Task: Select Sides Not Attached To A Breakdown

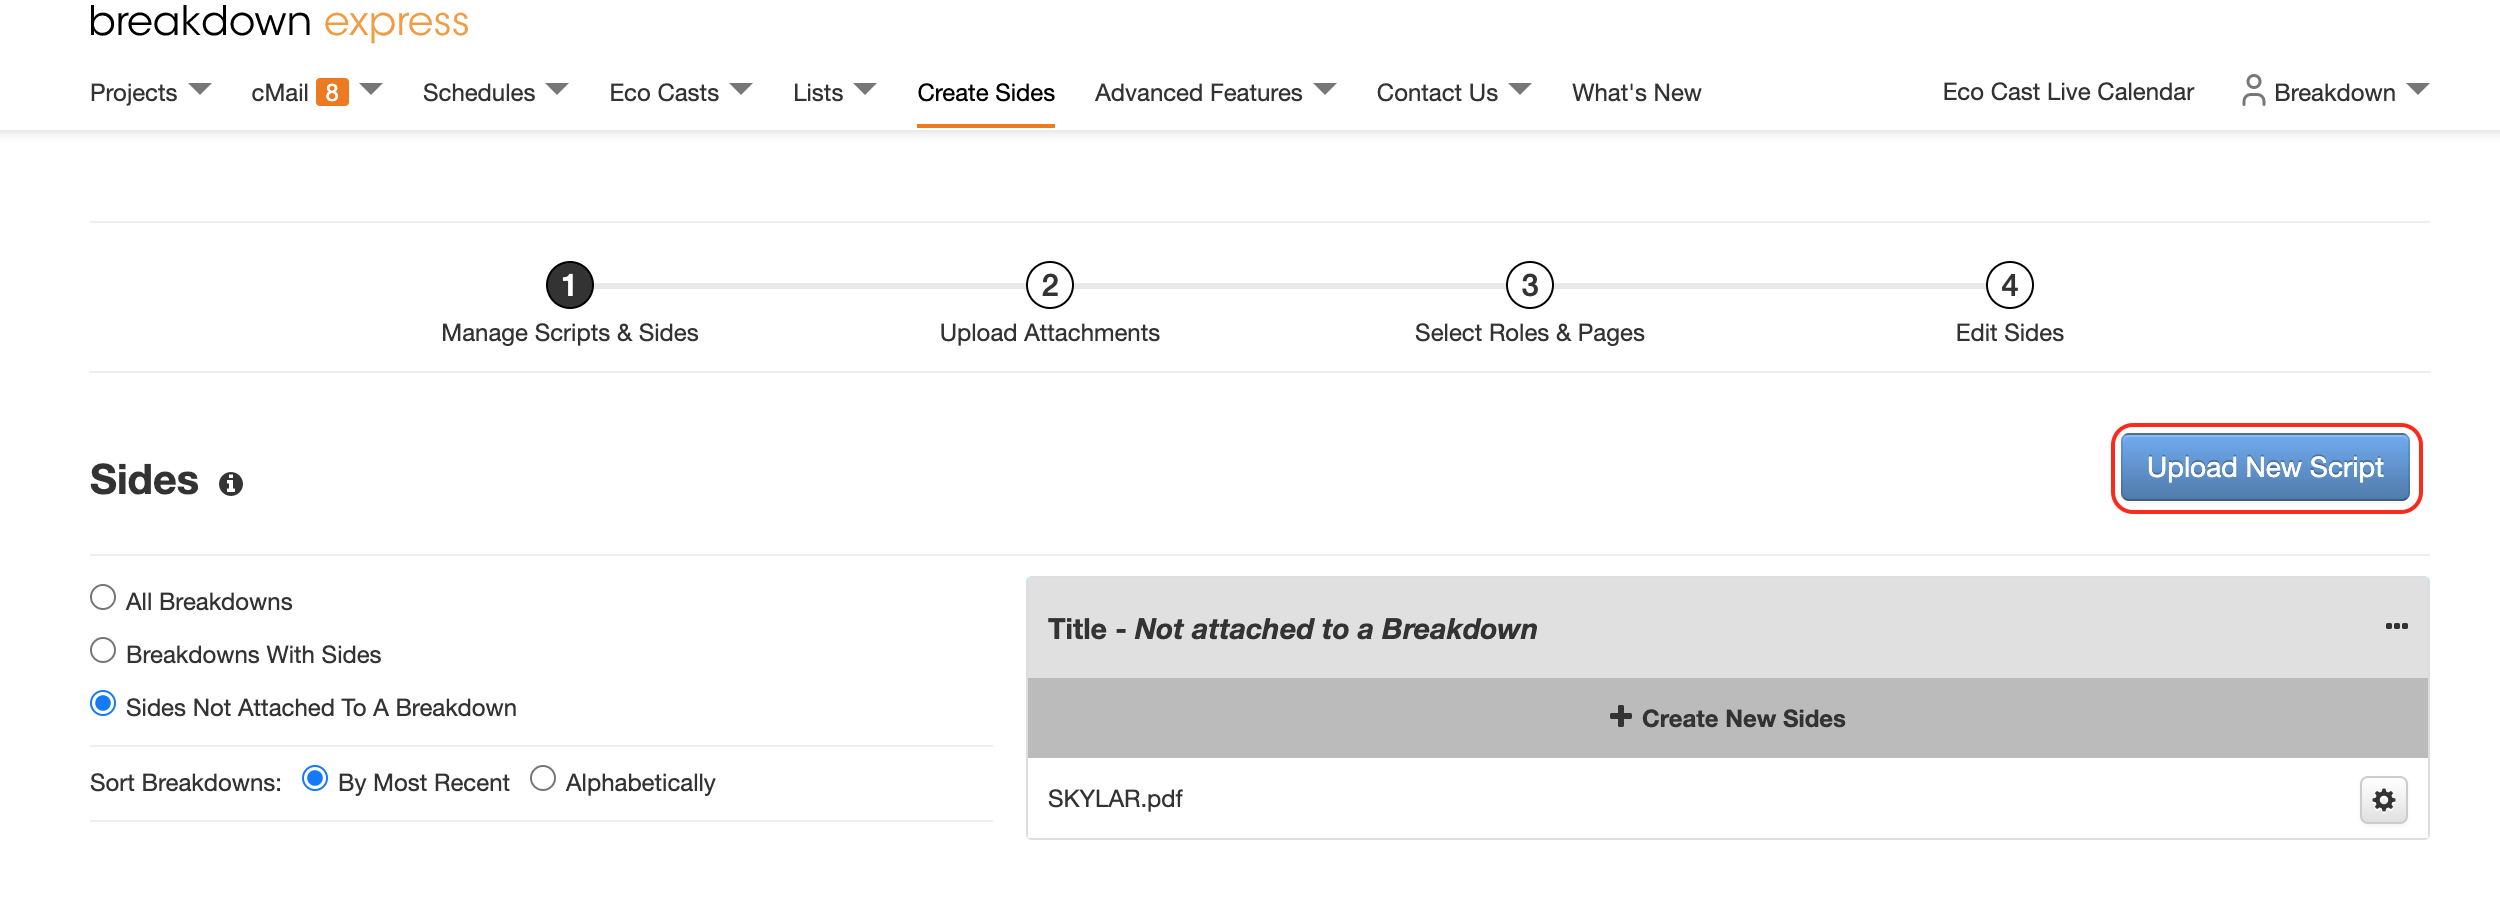Action: [x=103, y=704]
